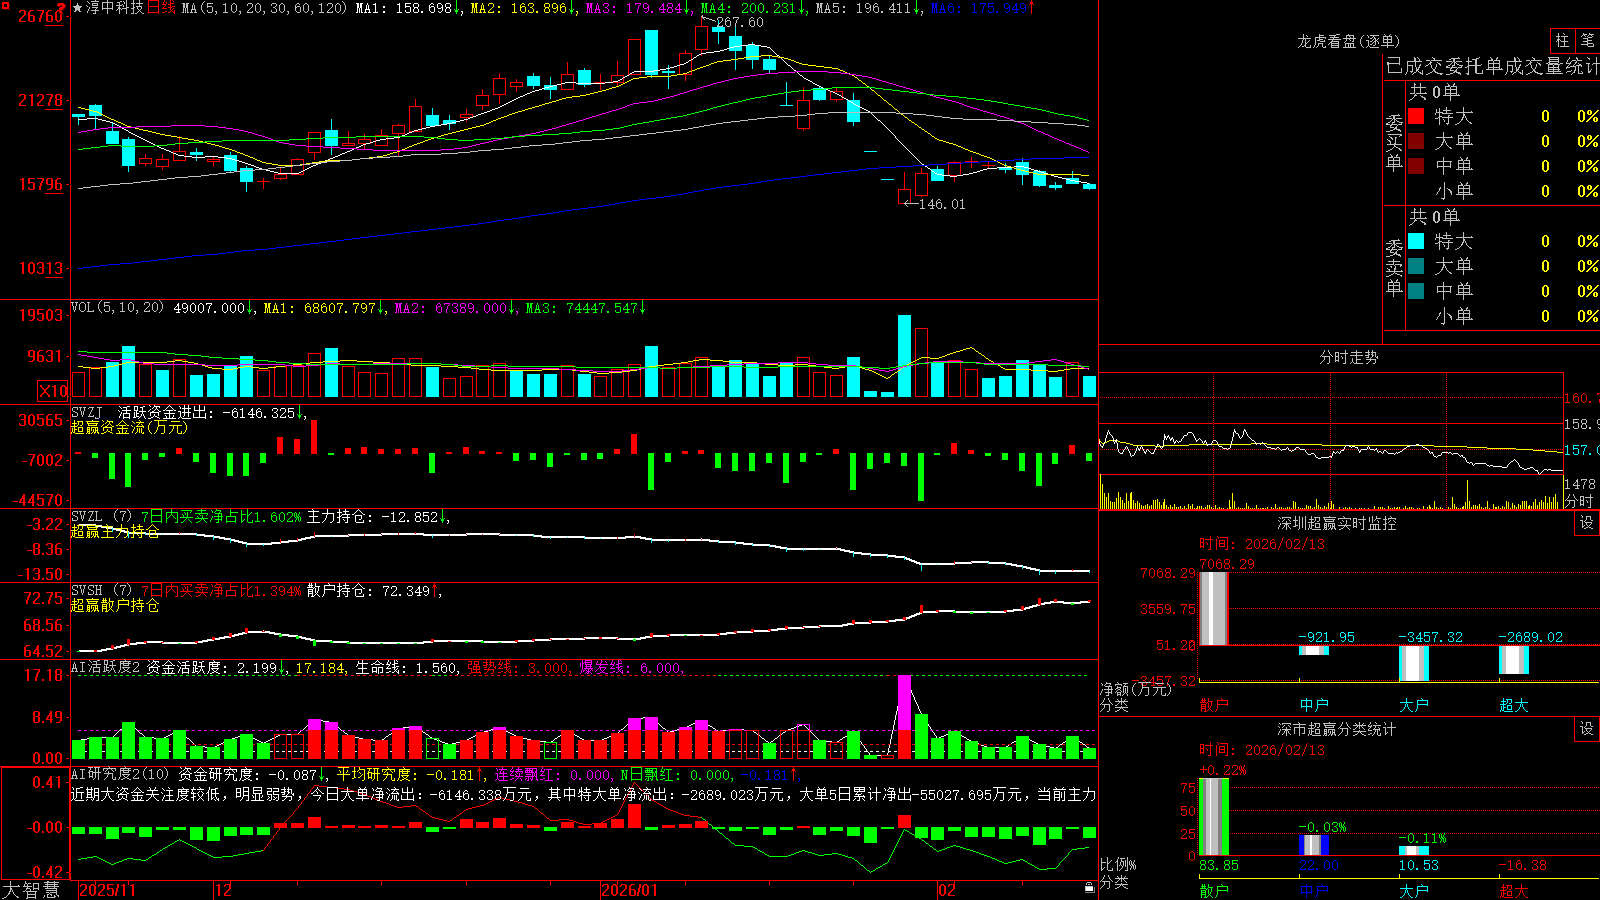Image resolution: width=1600 pixels, height=900 pixels.
Task: Open 设 settings for 深圳超赢实时监控 panel
Action: pos(1587,523)
